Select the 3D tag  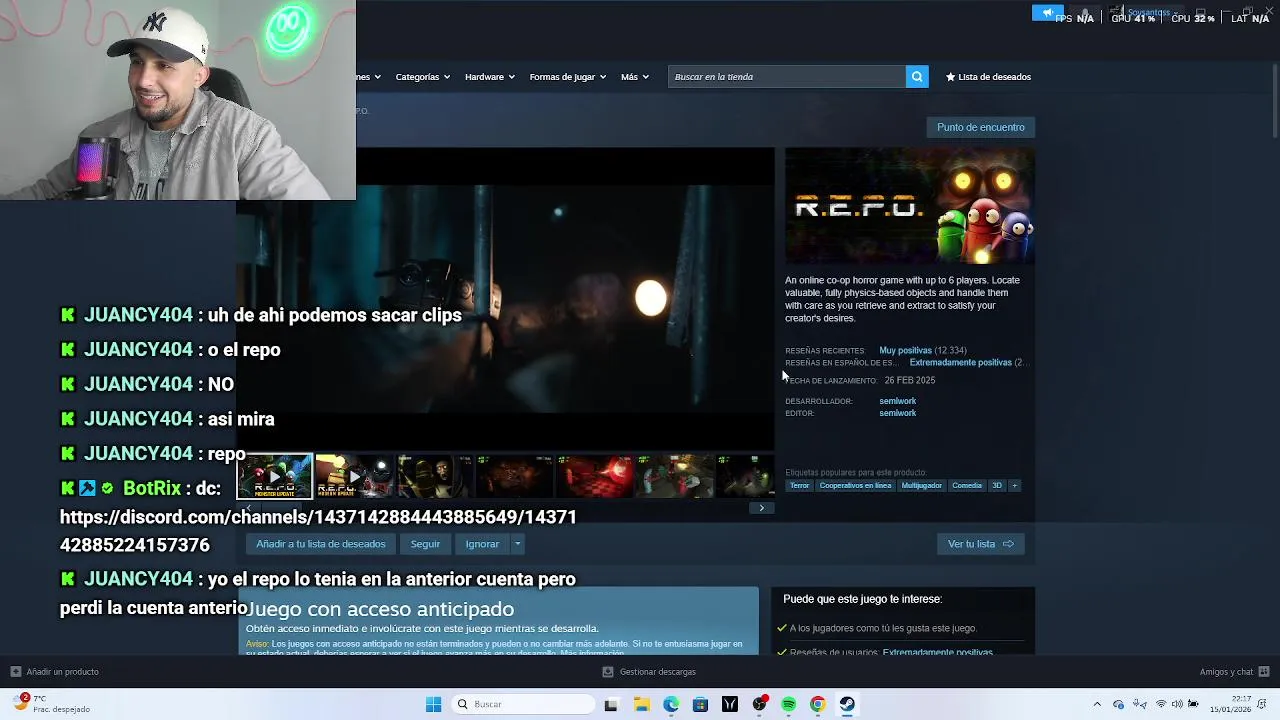pos(996,486)
